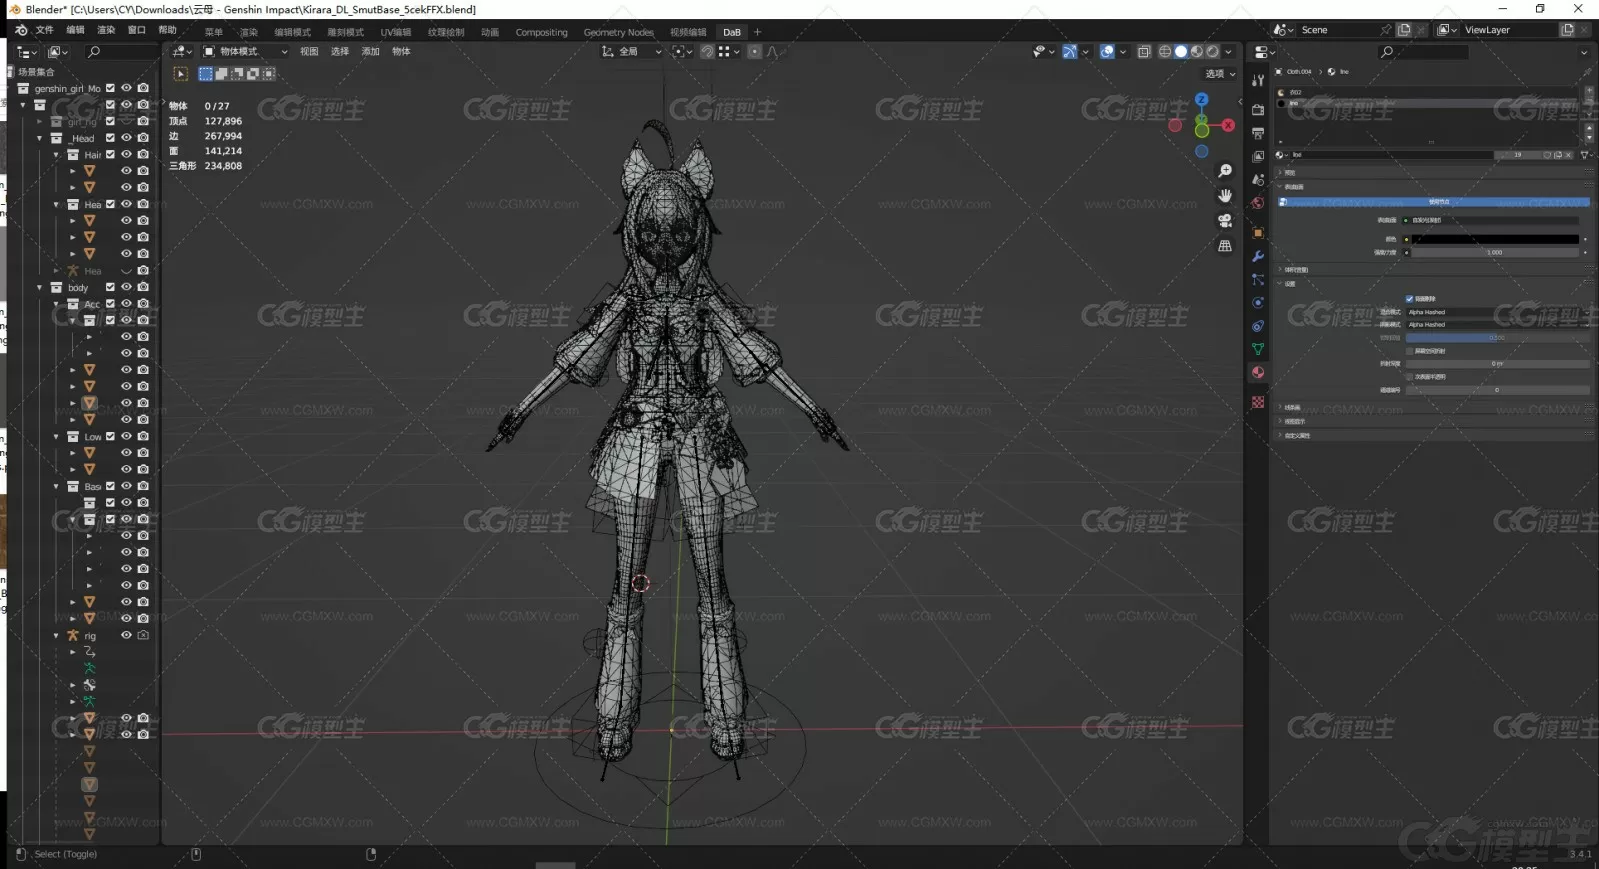Viewport: 1599px width, 869px height.
Task: Click the properties editor search field
Action: click(1425, 52)
